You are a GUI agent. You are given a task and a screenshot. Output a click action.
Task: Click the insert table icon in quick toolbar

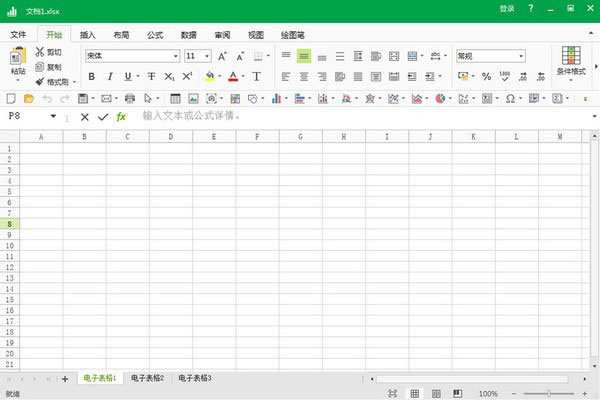(x=175, y=99)
